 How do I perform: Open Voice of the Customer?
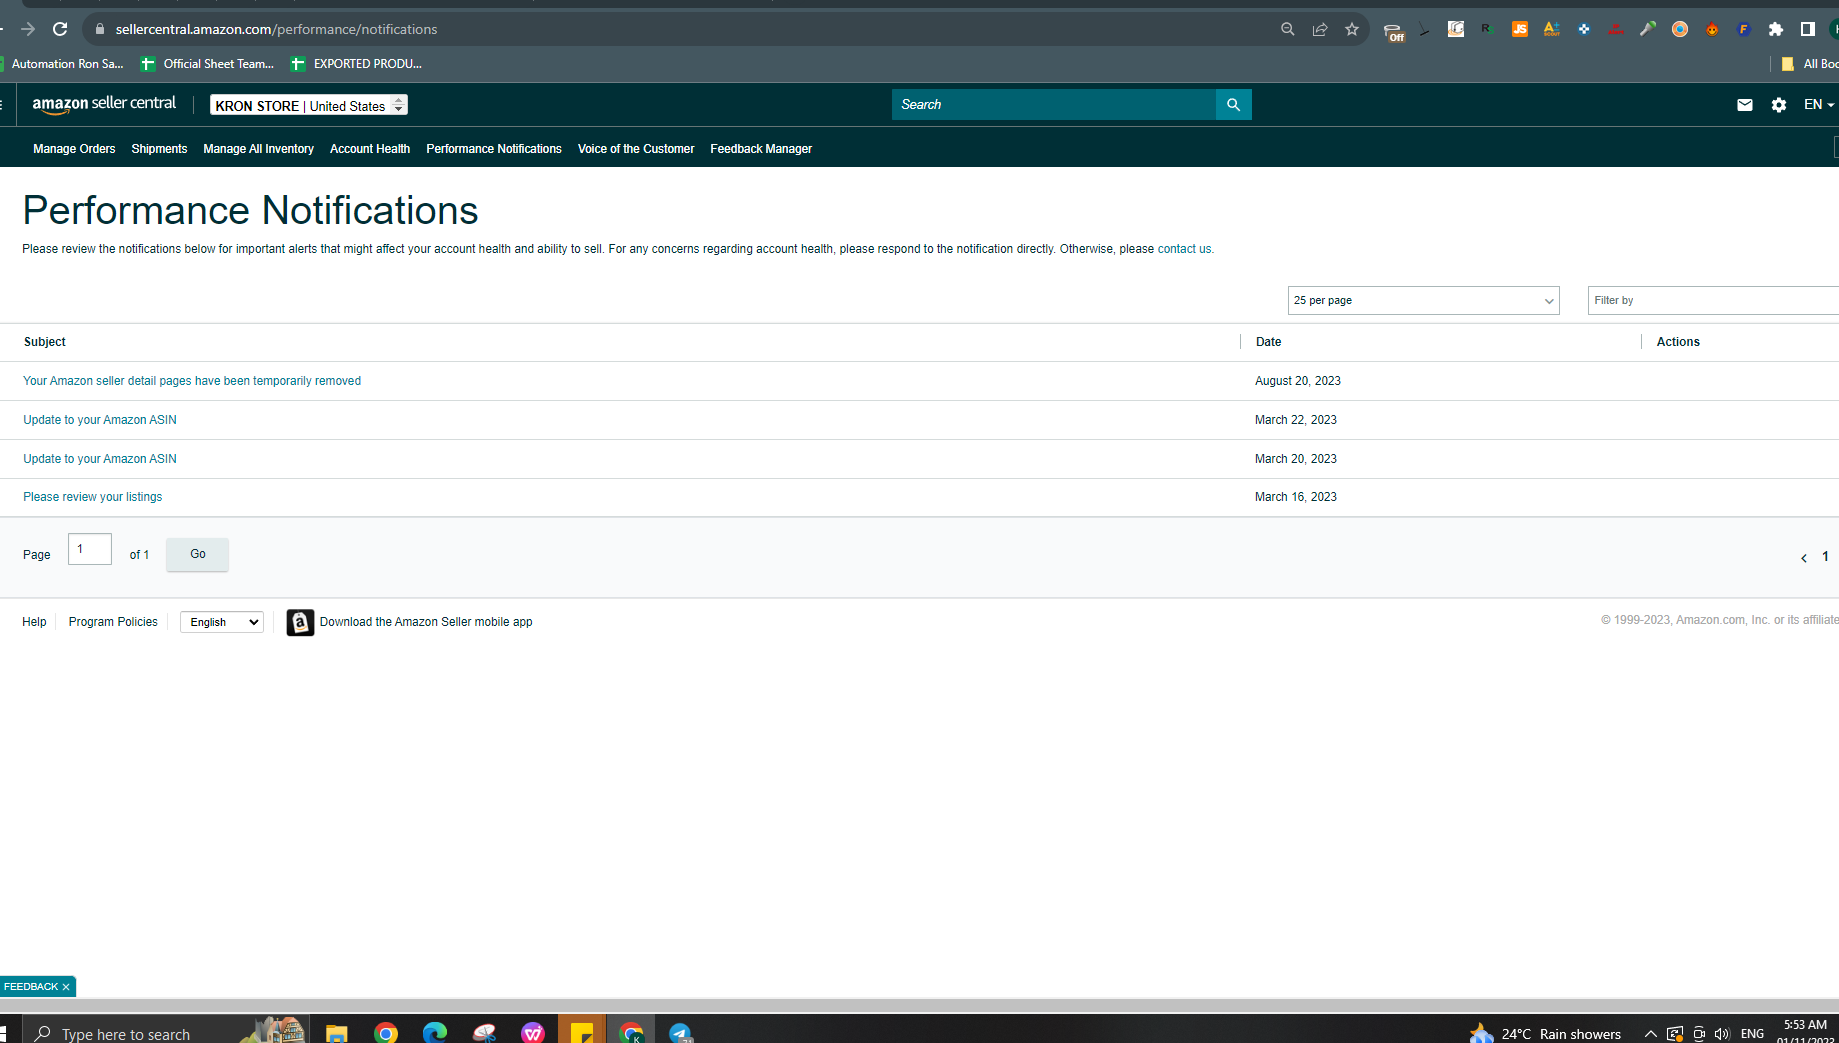click(636, 149)
